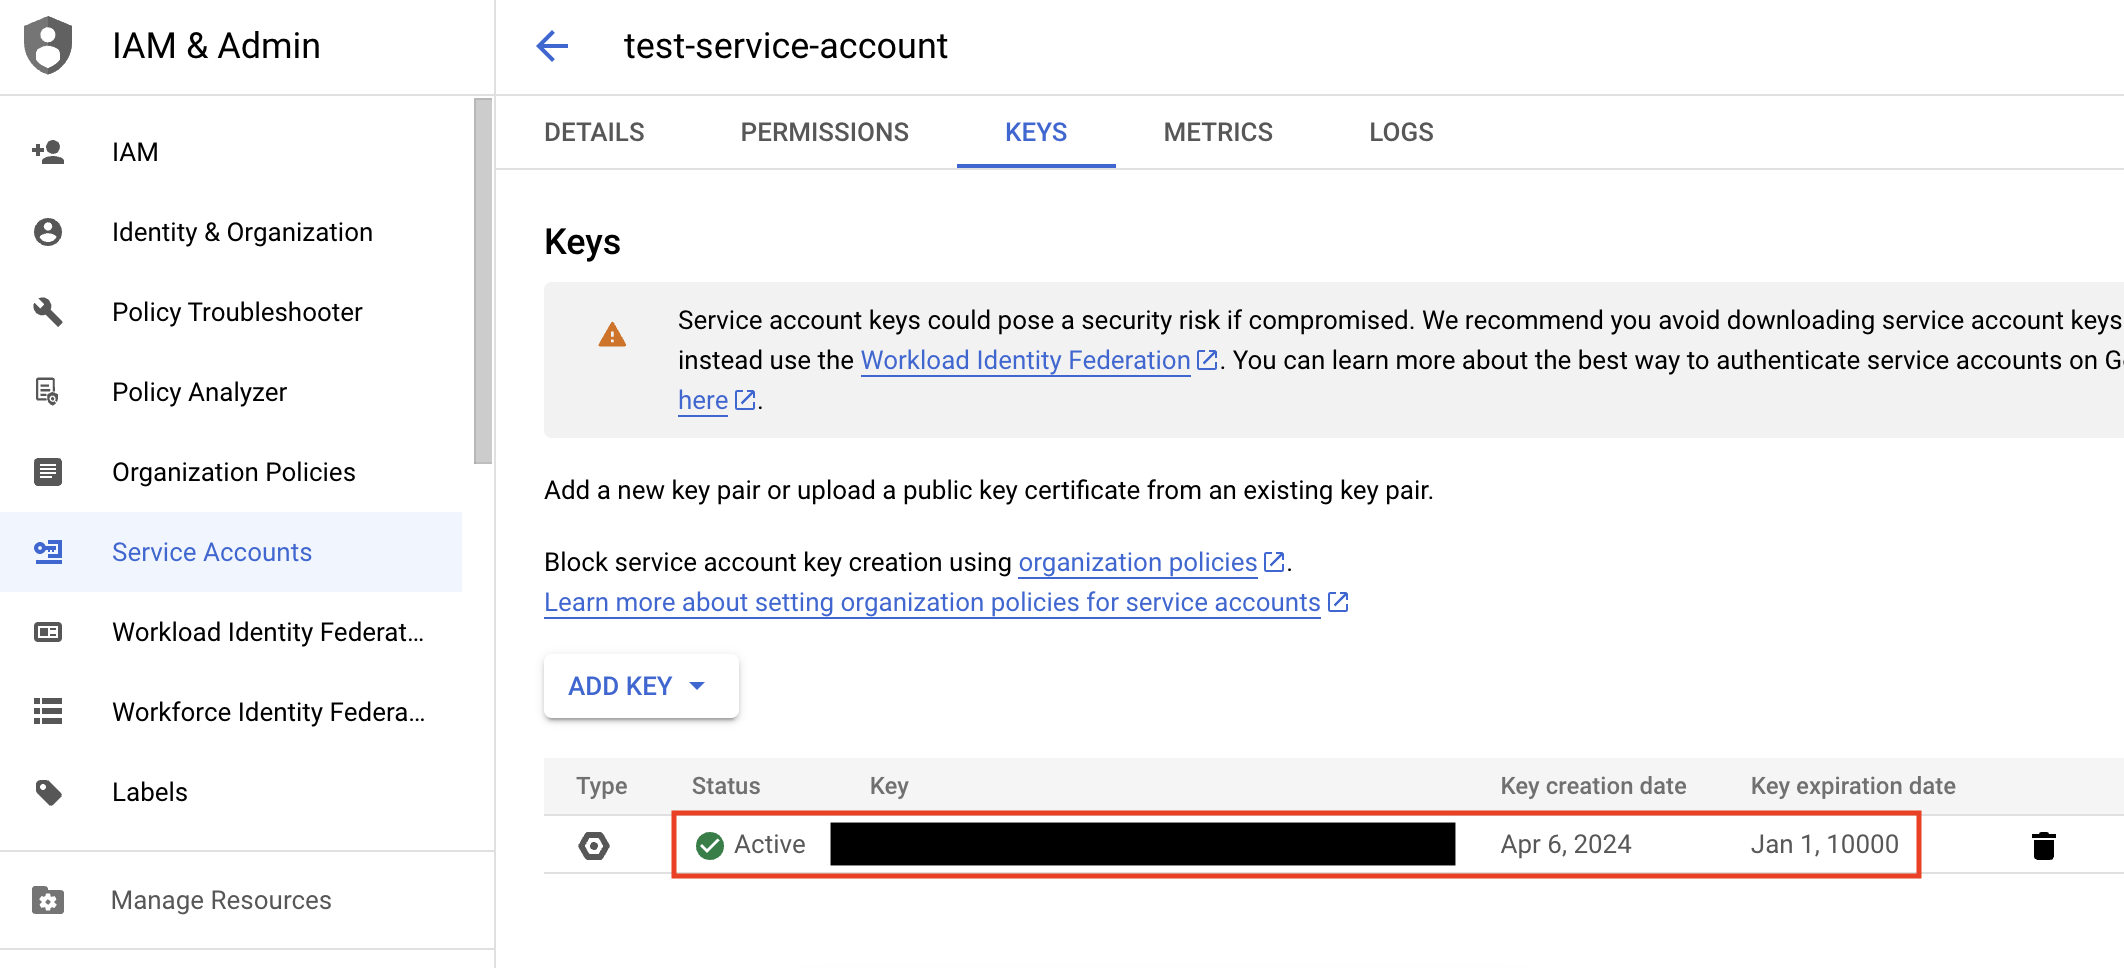
Task: Delete the key with the trash icon
Action: pyautogui.click(x=2044, y=846)
